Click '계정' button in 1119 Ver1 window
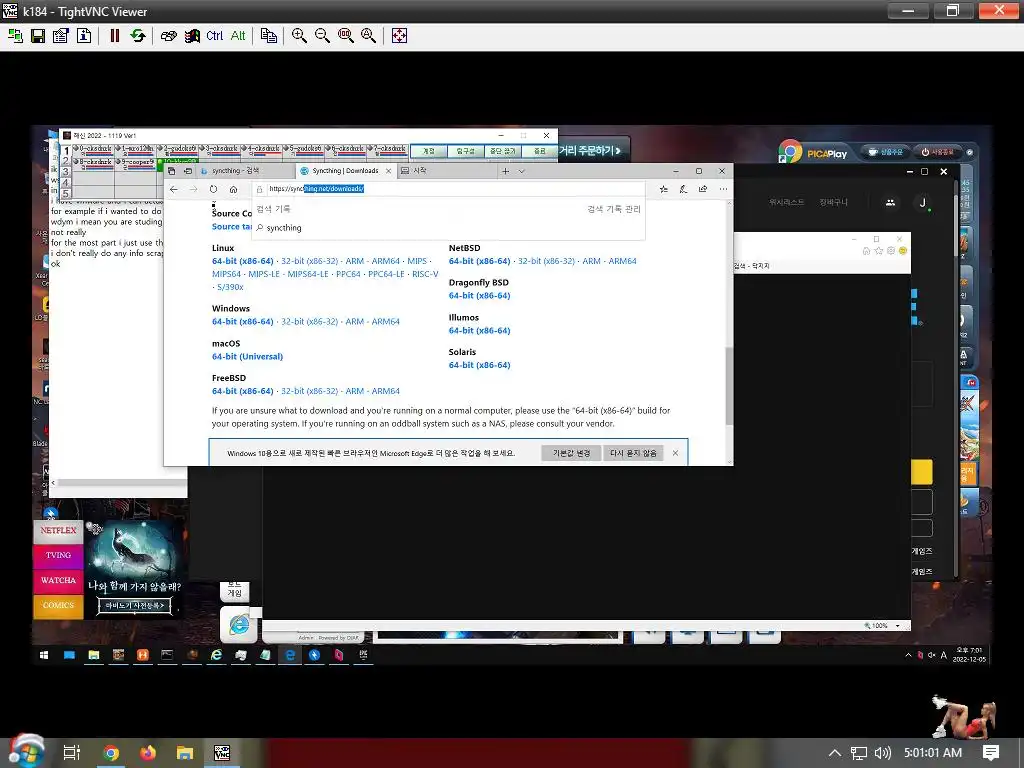Screen dimensions: 1024x768 pyautogui.click(x=428, y=151)
